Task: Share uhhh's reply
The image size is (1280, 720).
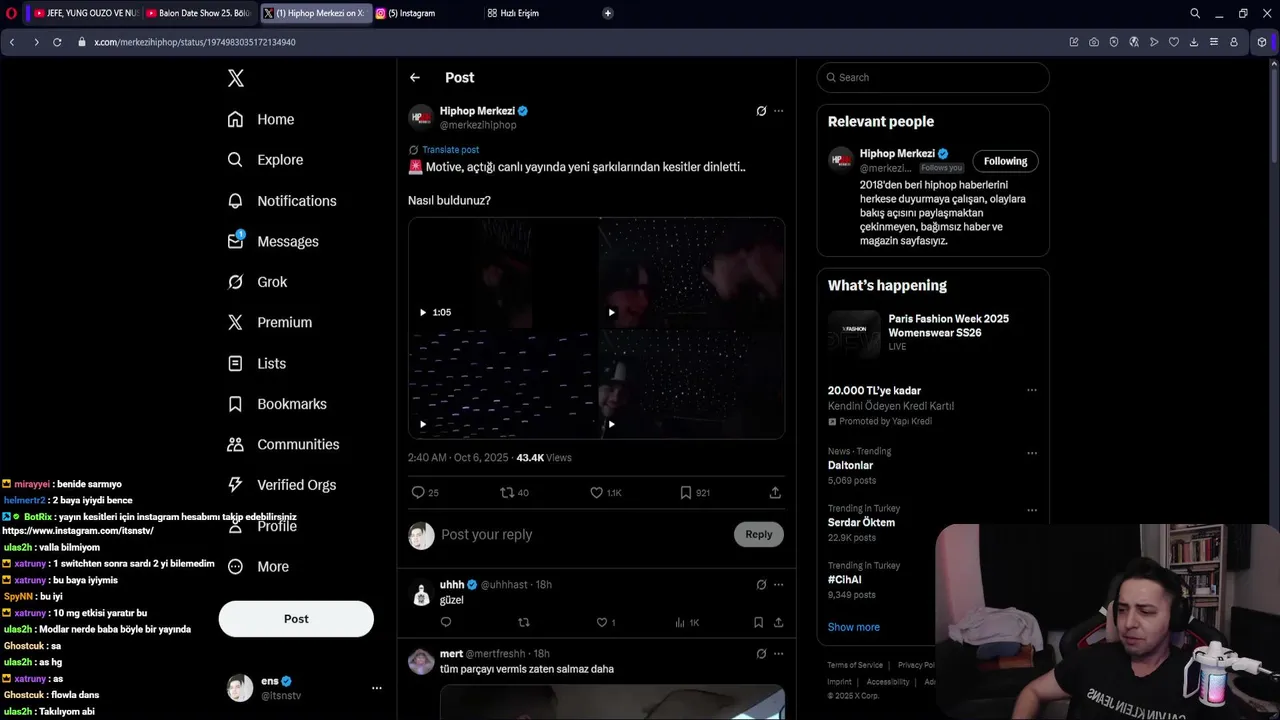Action: point(778,622)
